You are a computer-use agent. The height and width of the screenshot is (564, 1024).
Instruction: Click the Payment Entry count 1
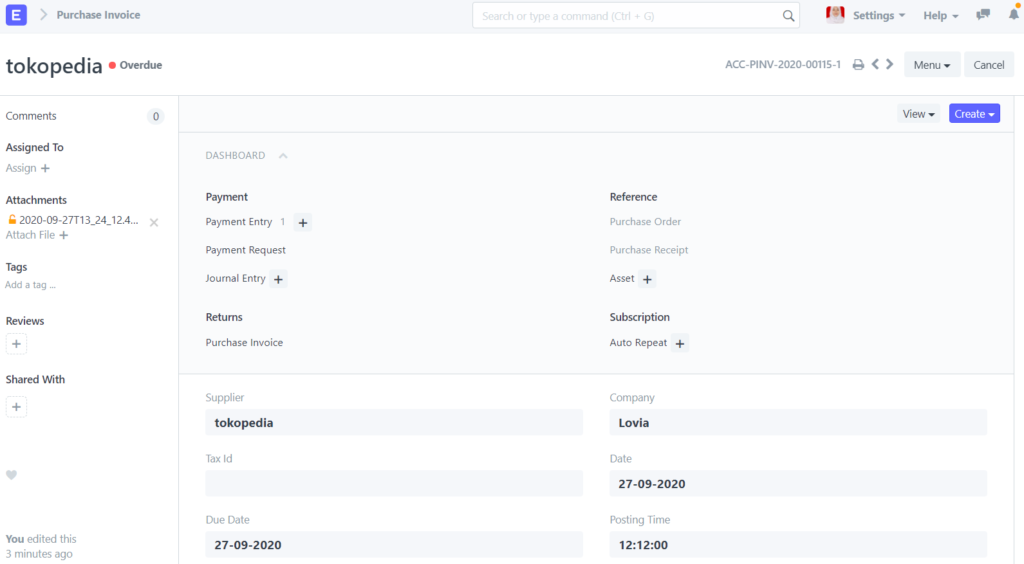pyautogui.click(x=283, y=222)
